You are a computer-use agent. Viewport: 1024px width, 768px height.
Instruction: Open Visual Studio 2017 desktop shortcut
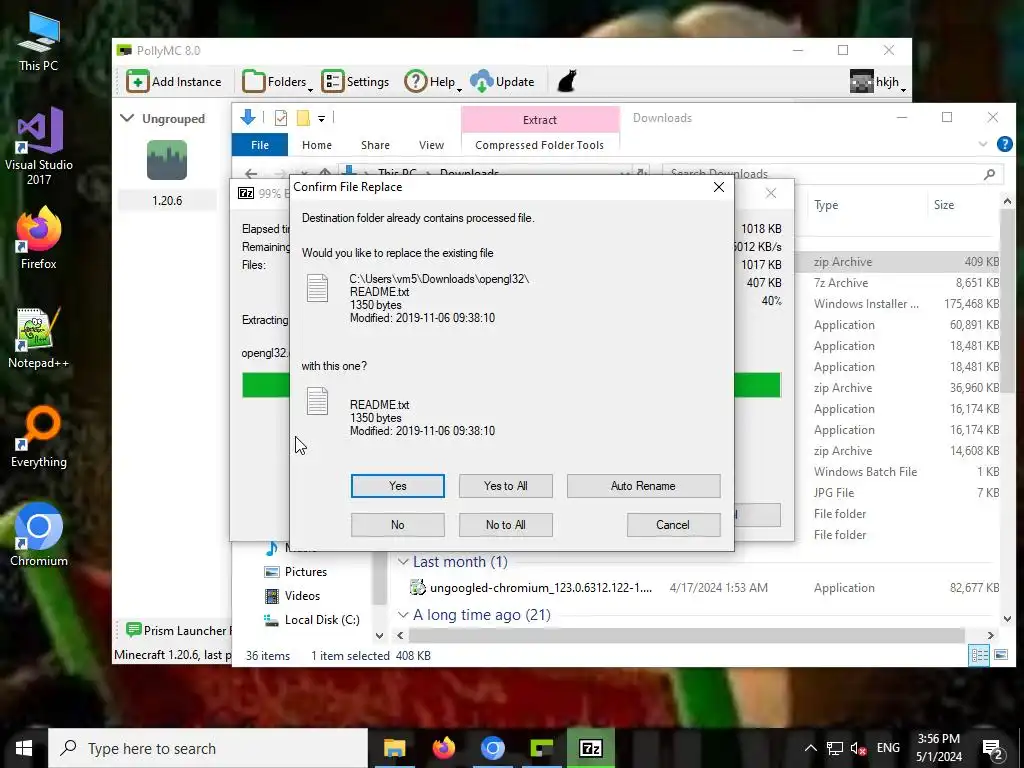click(x=39, y=146)
